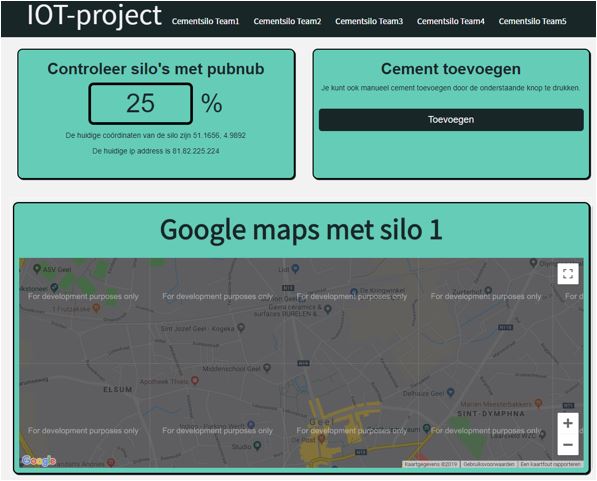Click the Google maps met silo 1 heading

pos(301,230)
